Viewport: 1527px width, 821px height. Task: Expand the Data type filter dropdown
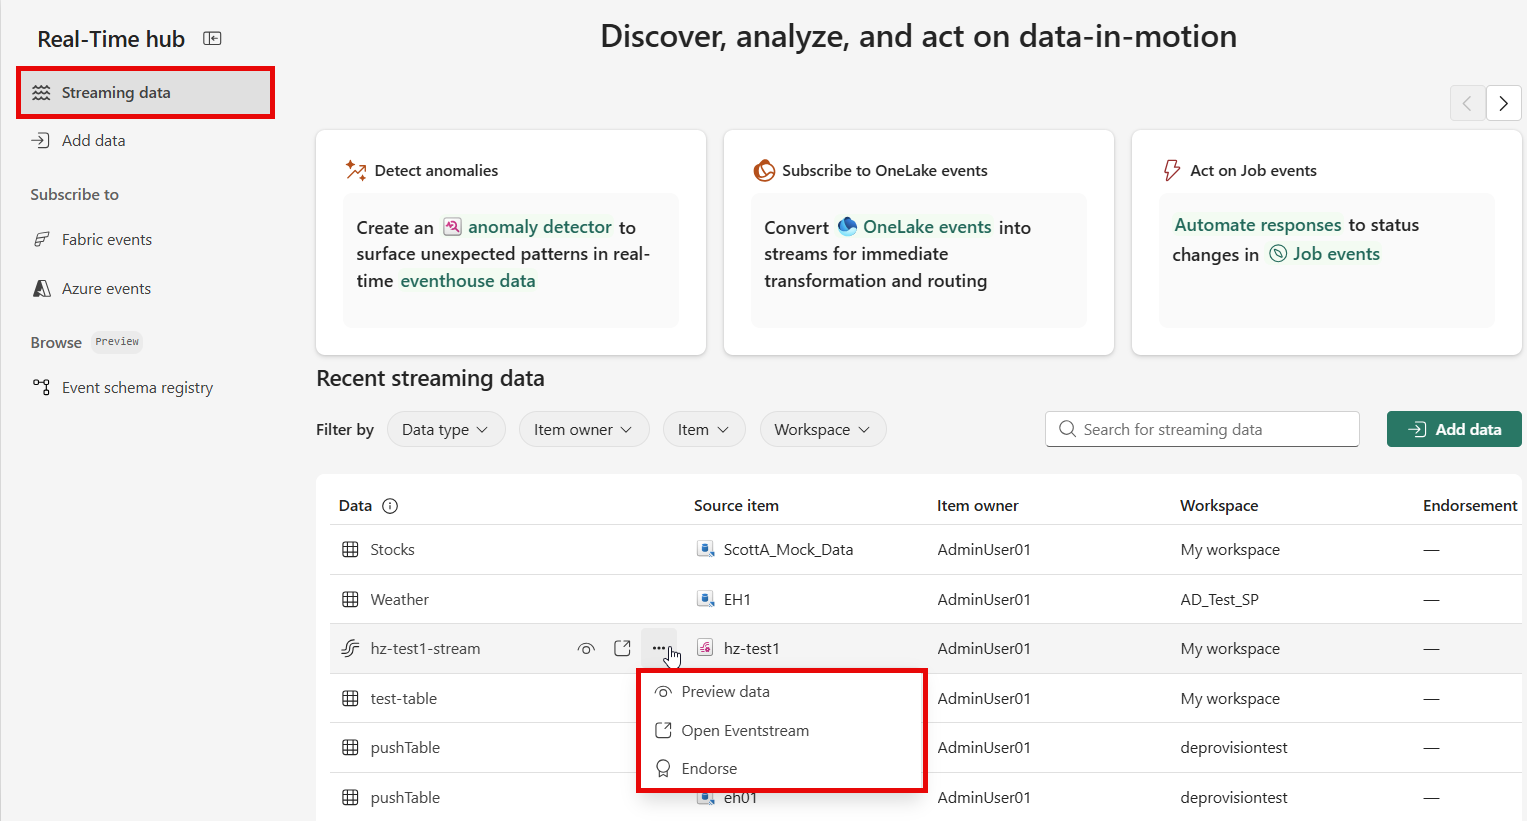click(x=445, y=430)
